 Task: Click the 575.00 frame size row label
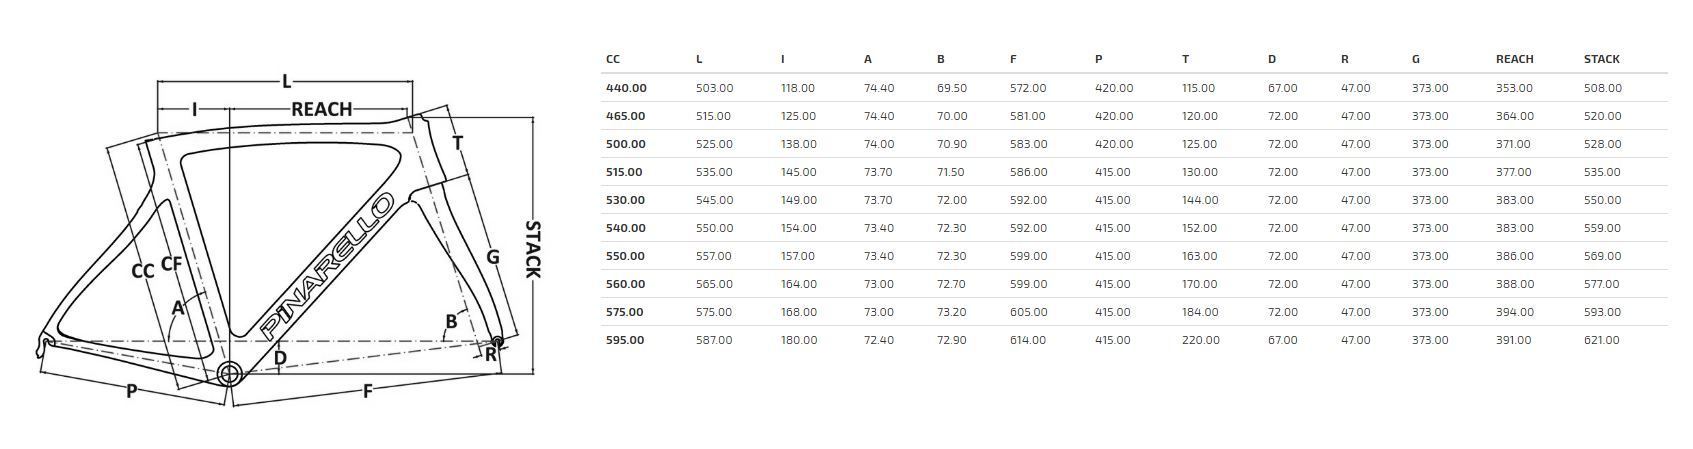point(625,312)
